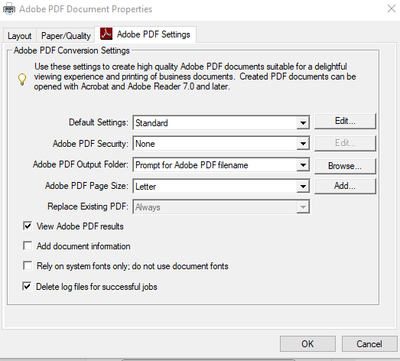Click the settings description paragraph
Image resolution: width=400 pixels, height=361 pixels.
tap(195, 76)
